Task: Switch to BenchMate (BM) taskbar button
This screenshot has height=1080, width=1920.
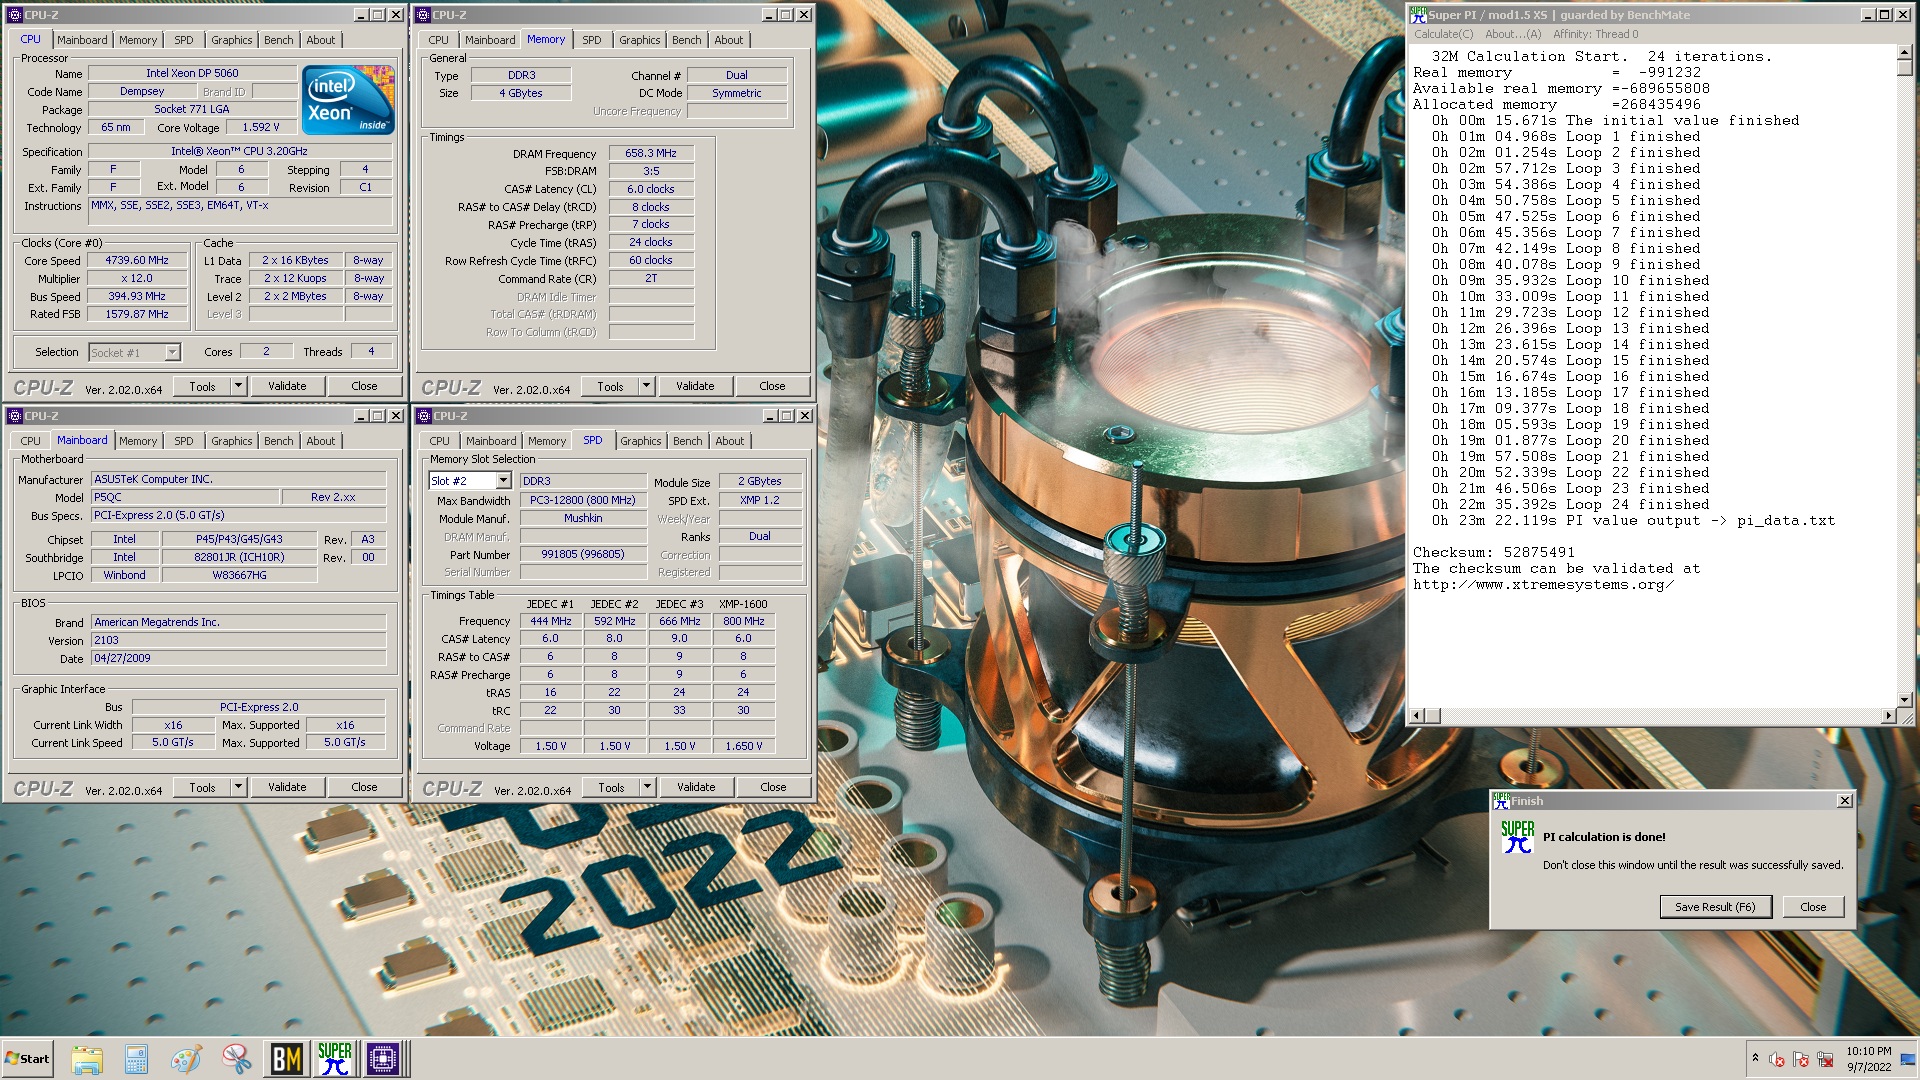Action: 287,1059
